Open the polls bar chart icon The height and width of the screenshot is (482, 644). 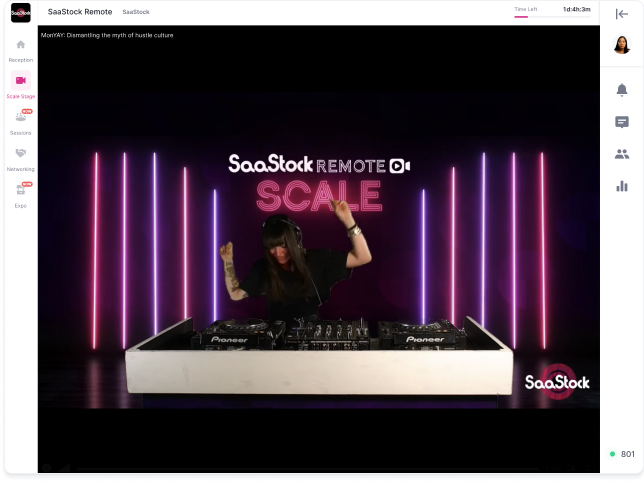621,186
